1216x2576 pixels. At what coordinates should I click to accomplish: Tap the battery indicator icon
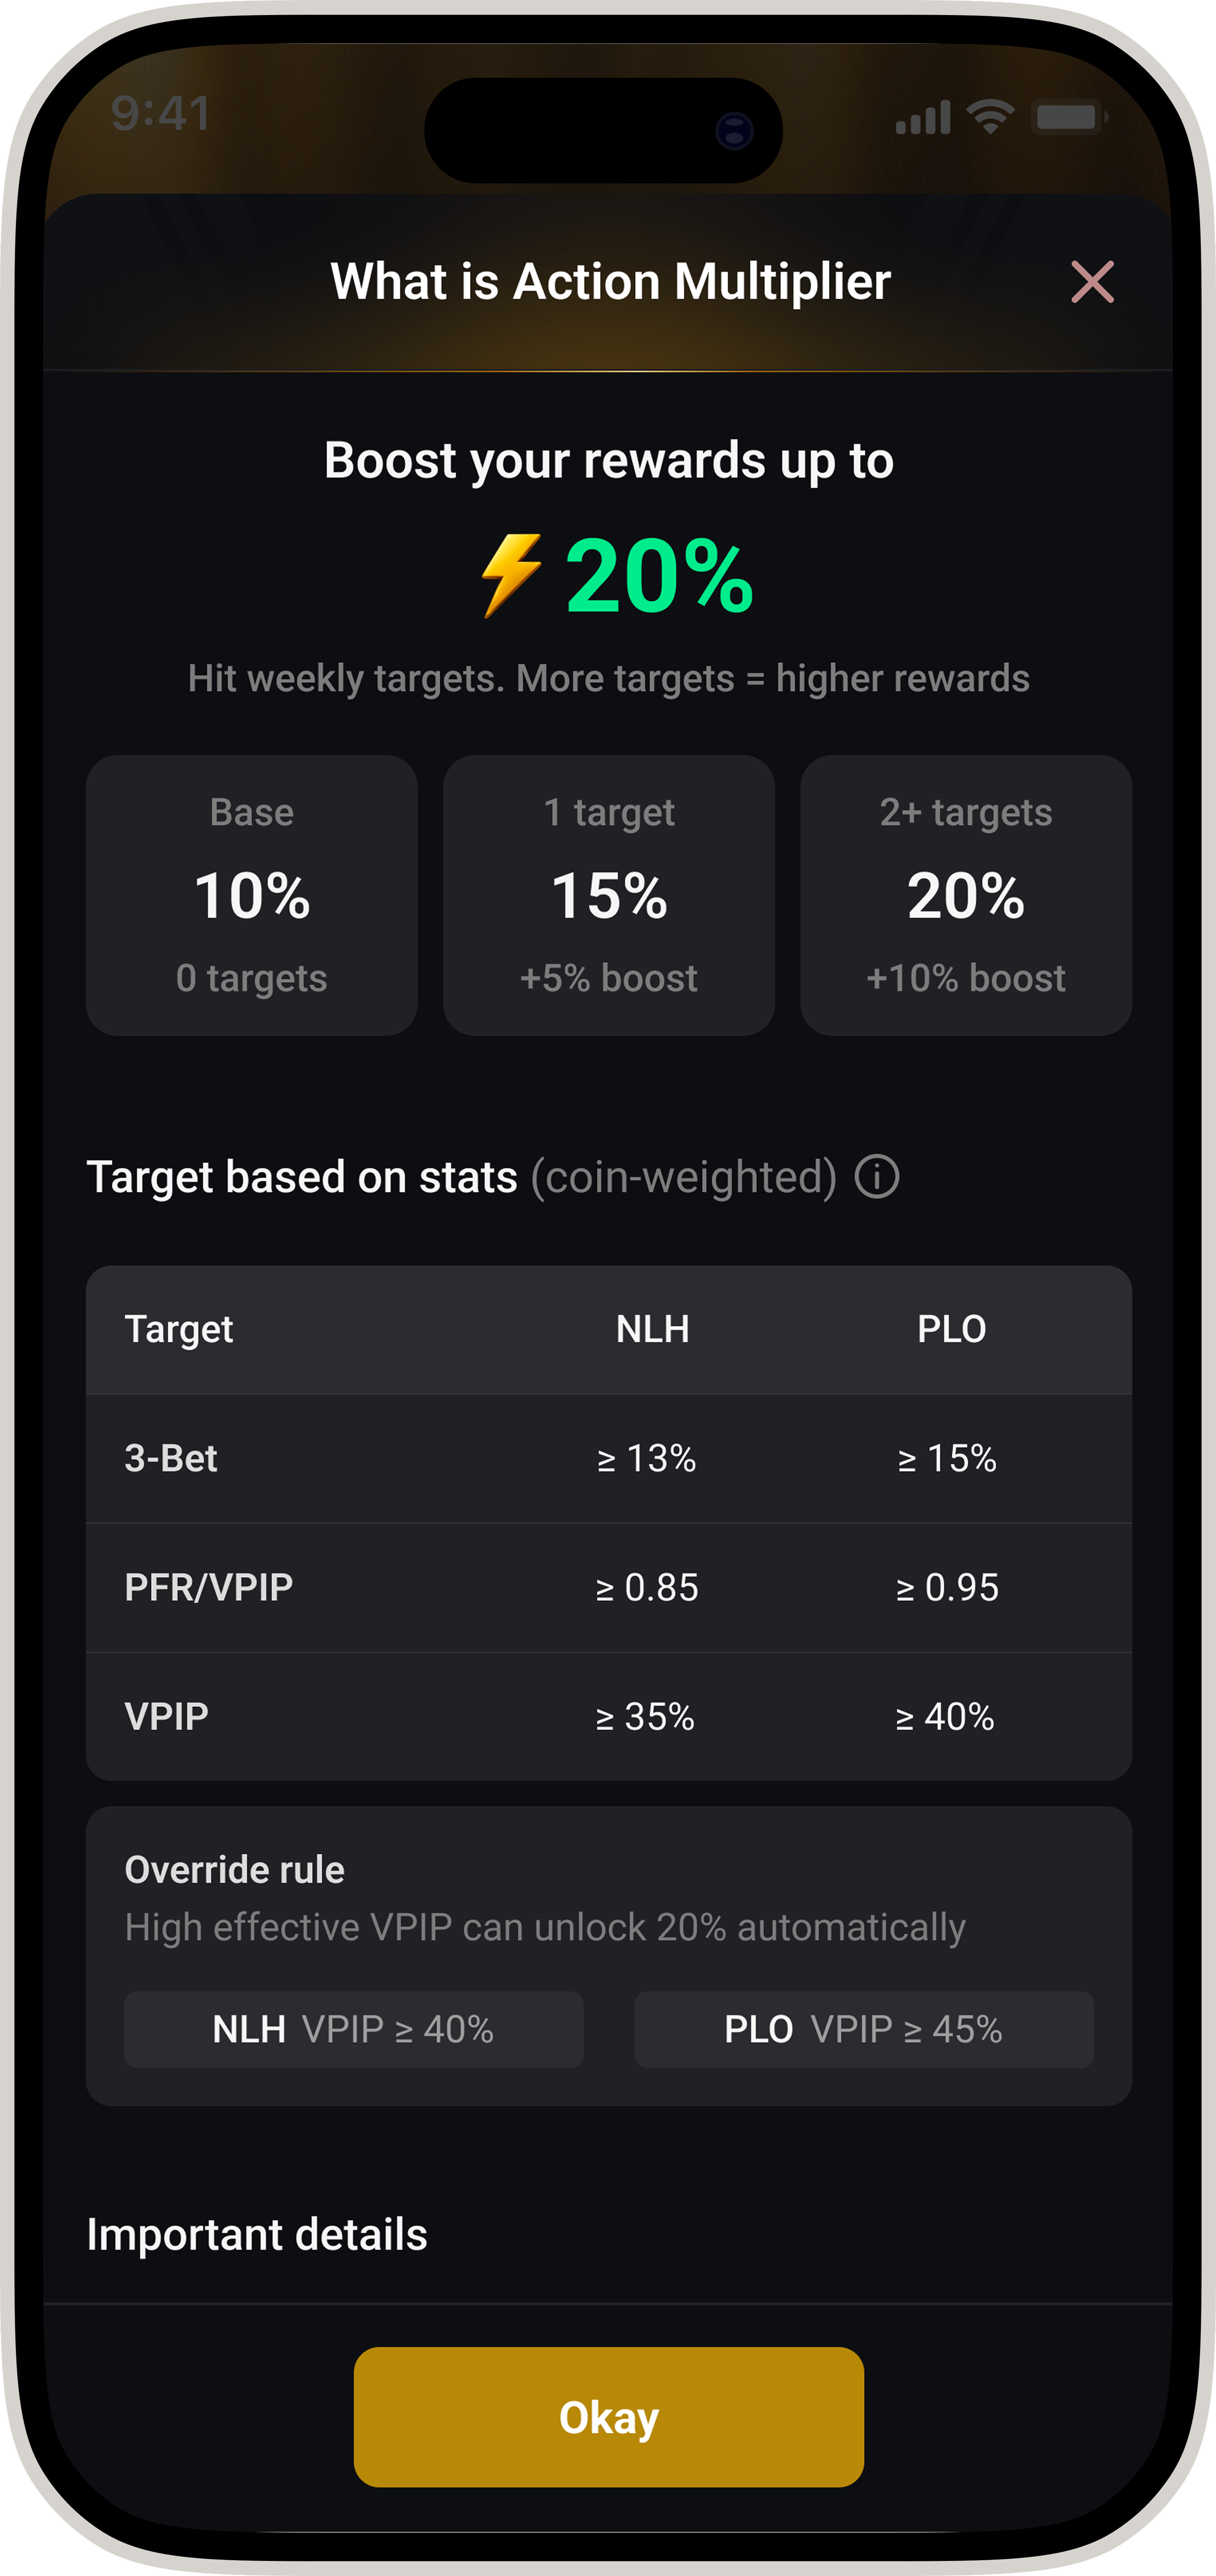click(1070, 117)
